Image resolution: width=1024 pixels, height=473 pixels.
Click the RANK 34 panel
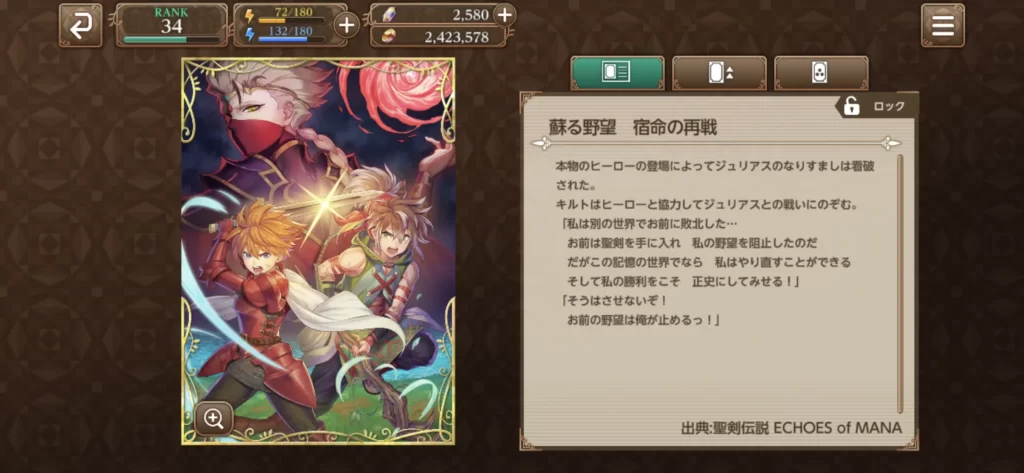(172, 25)
